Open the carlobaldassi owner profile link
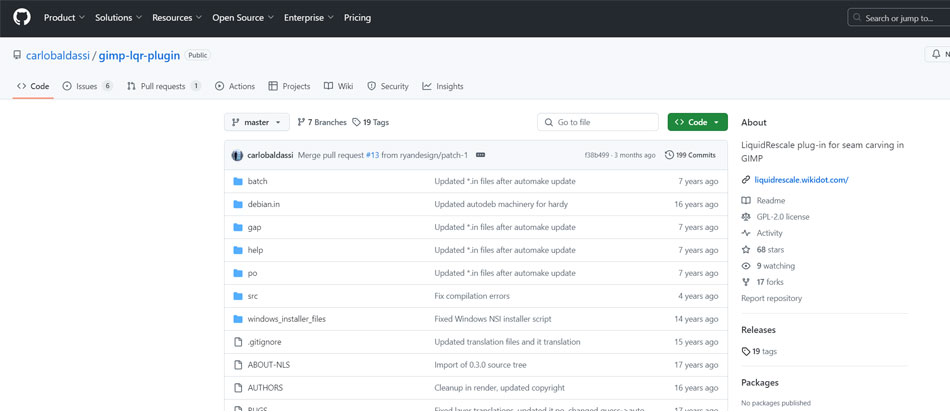This screenshot has height=412, width=950. (x=58, y=55)
